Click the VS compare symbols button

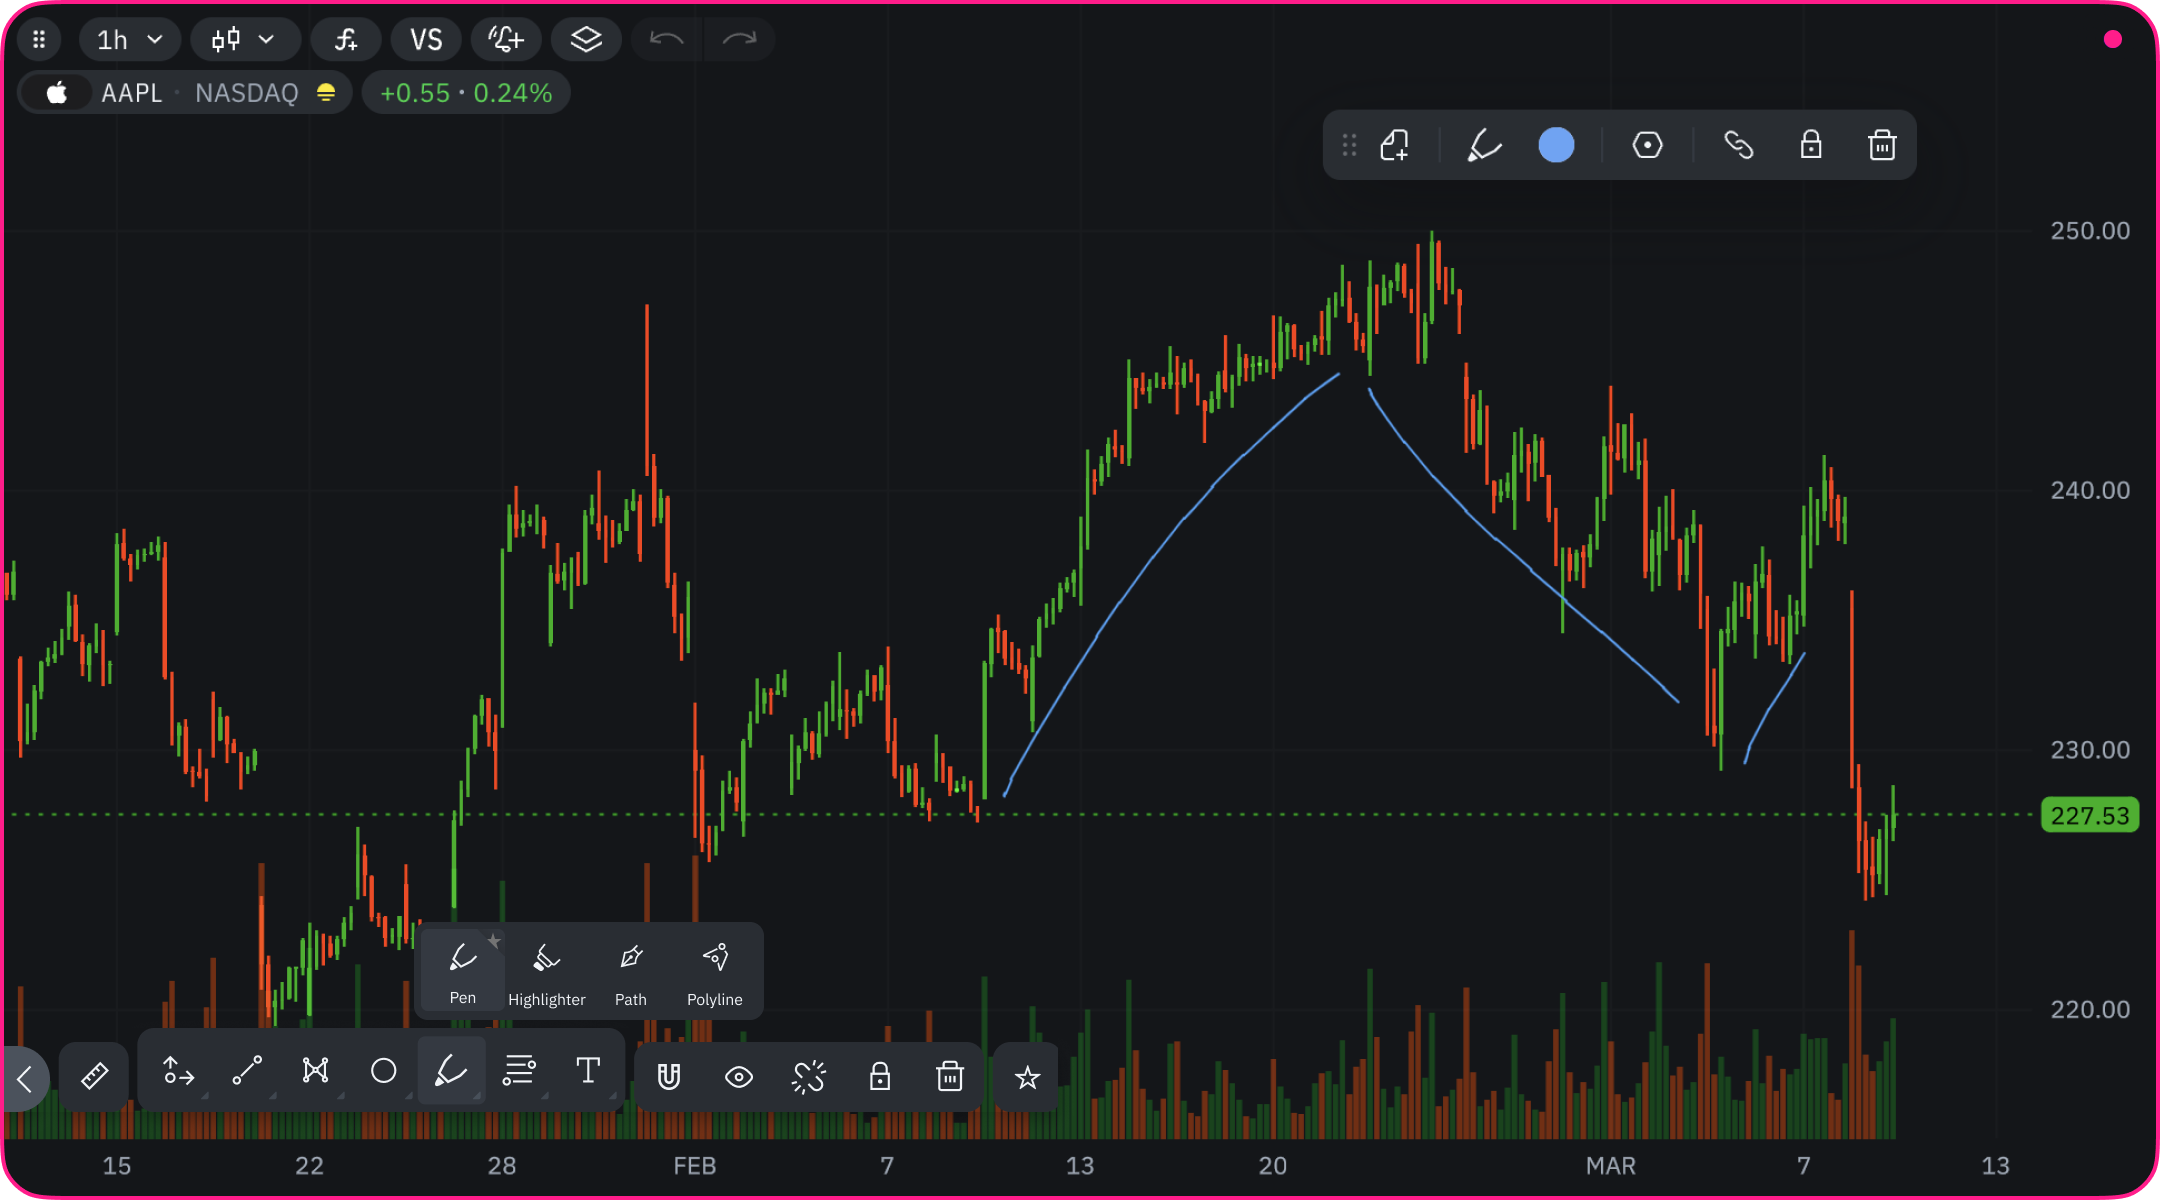(x=426, y=40)
